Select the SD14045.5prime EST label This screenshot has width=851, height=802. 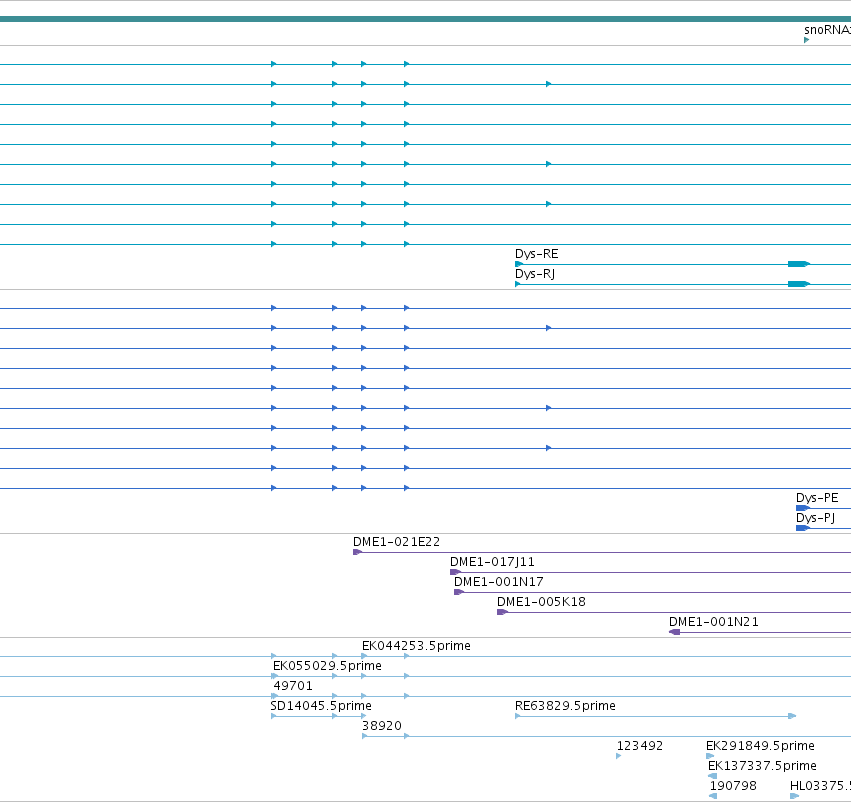click(321, 706)
